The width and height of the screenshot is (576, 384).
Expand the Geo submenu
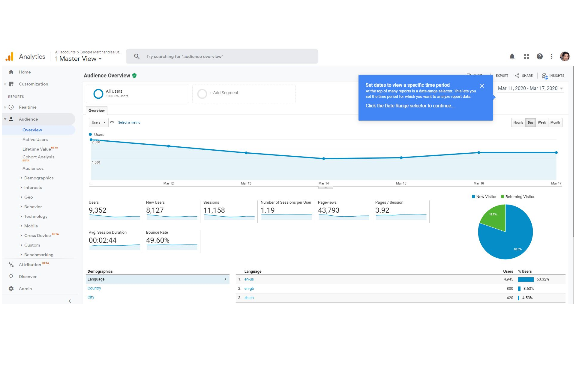click(28, 197)
